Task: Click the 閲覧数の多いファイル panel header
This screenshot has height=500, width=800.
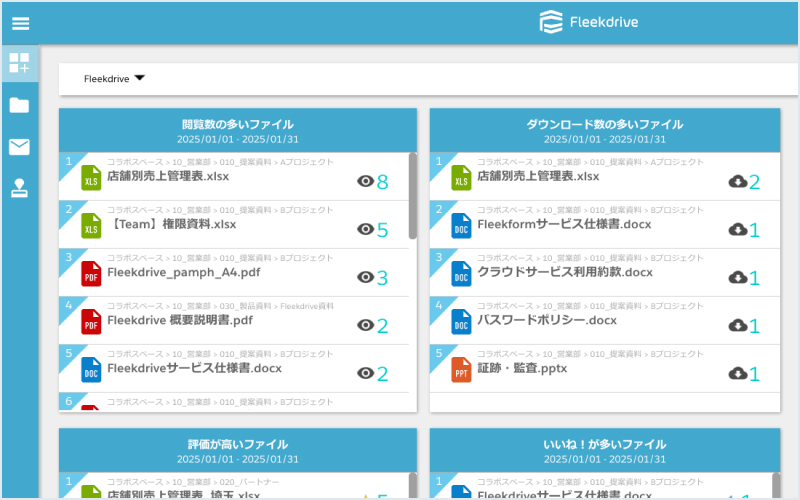Action: tap(238, 131)
